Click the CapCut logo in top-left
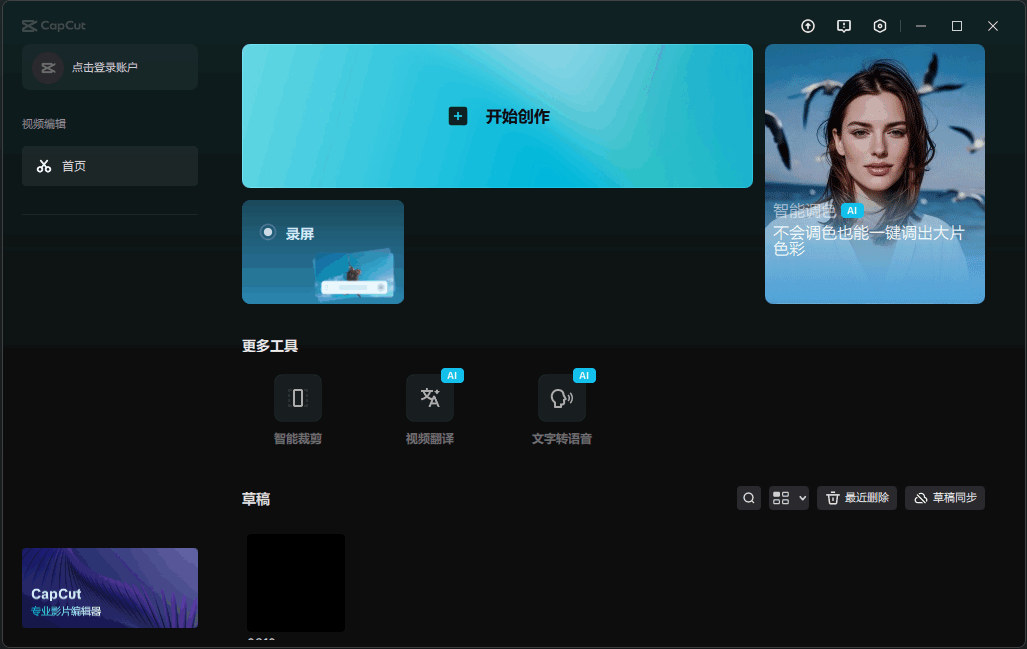1027x649 pixels. click(54, 26)
